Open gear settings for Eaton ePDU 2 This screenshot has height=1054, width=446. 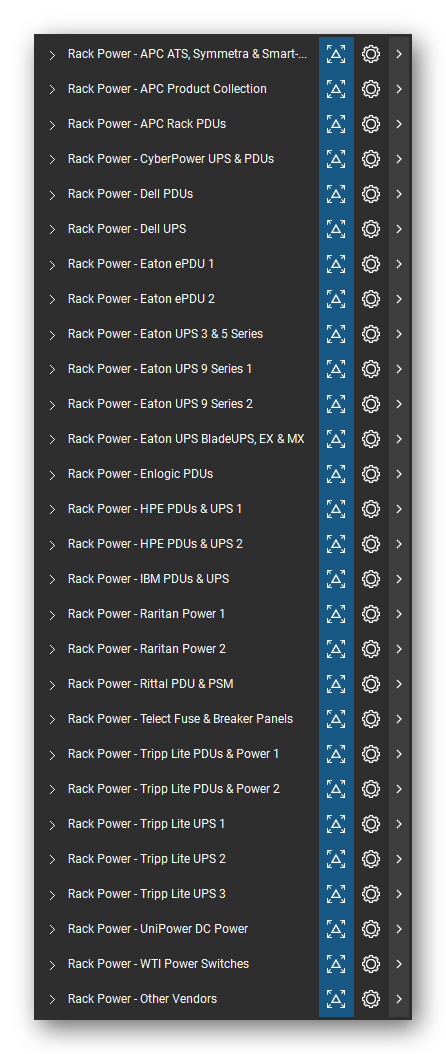coord(371,299)
